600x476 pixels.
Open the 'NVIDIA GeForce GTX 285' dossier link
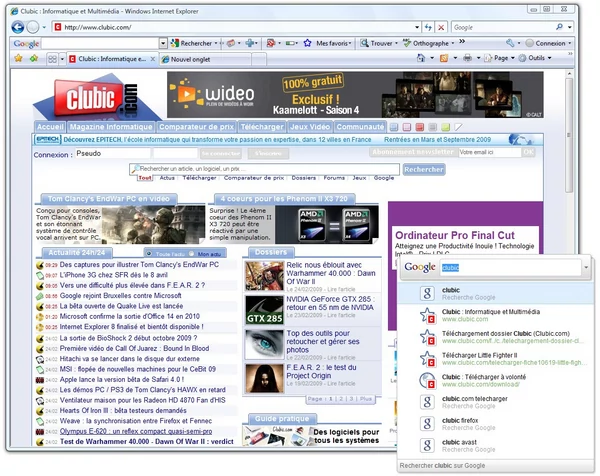pyautogui.click(x=330, y=303)
